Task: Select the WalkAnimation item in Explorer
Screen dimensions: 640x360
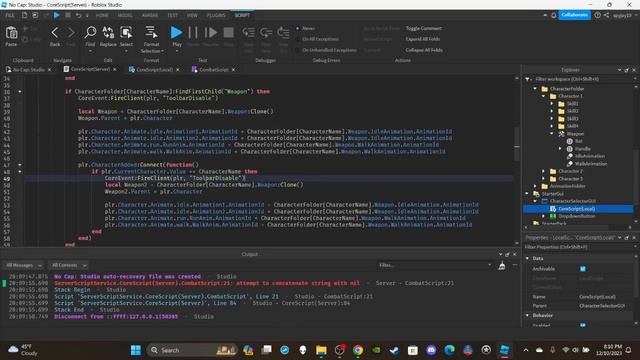Action: pos(591,164)
